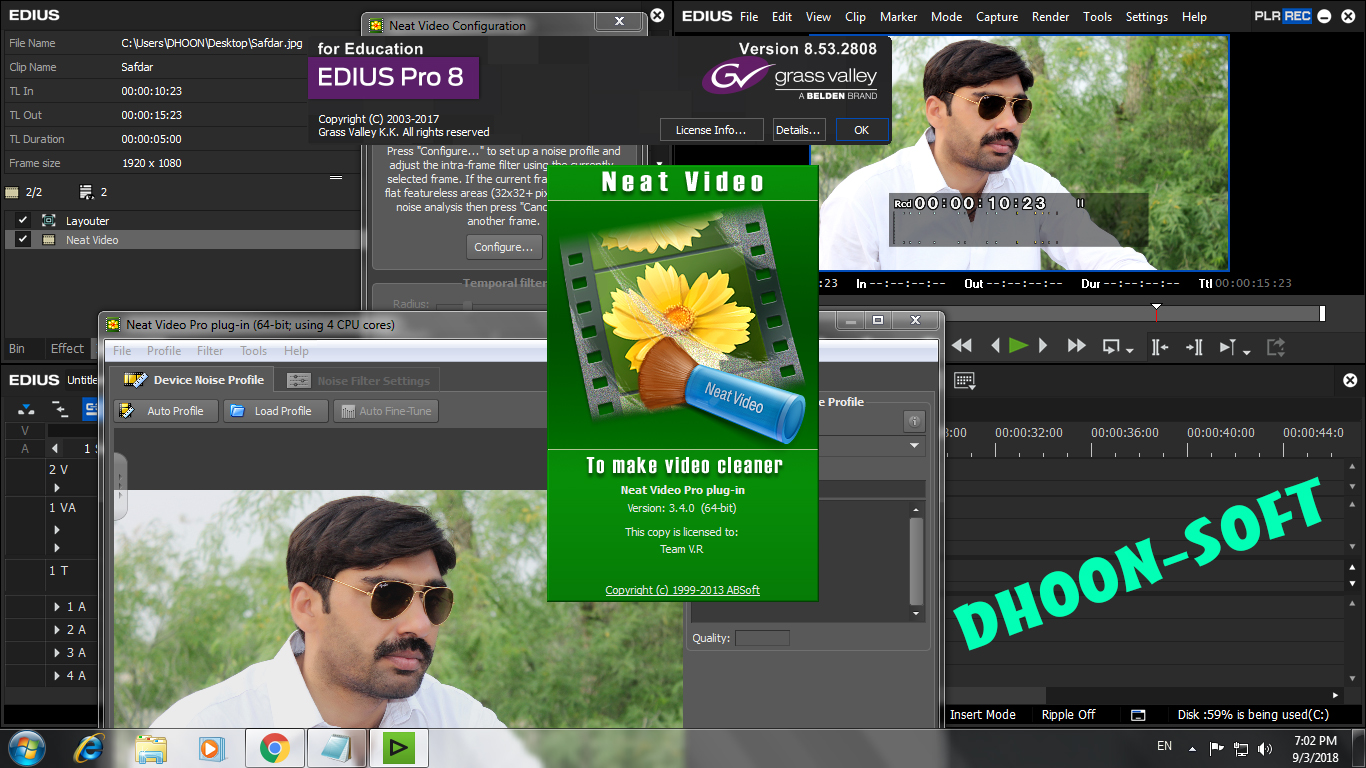Screen dimensions: 1366x768
Task: Toggle Insert Mode in the status bar
Action: click(982, 715)
